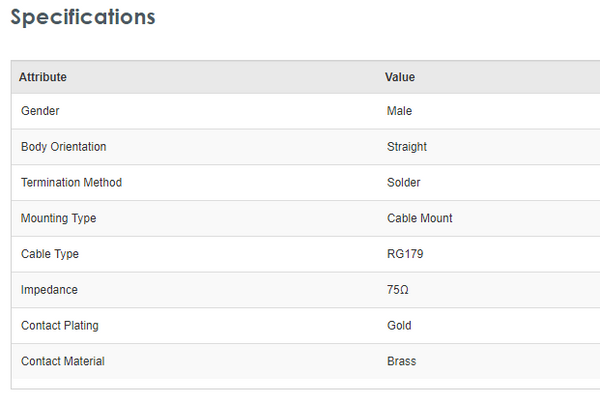Click the Solder value text
Screen dimensions: 600x403
[x=403, y=183]
